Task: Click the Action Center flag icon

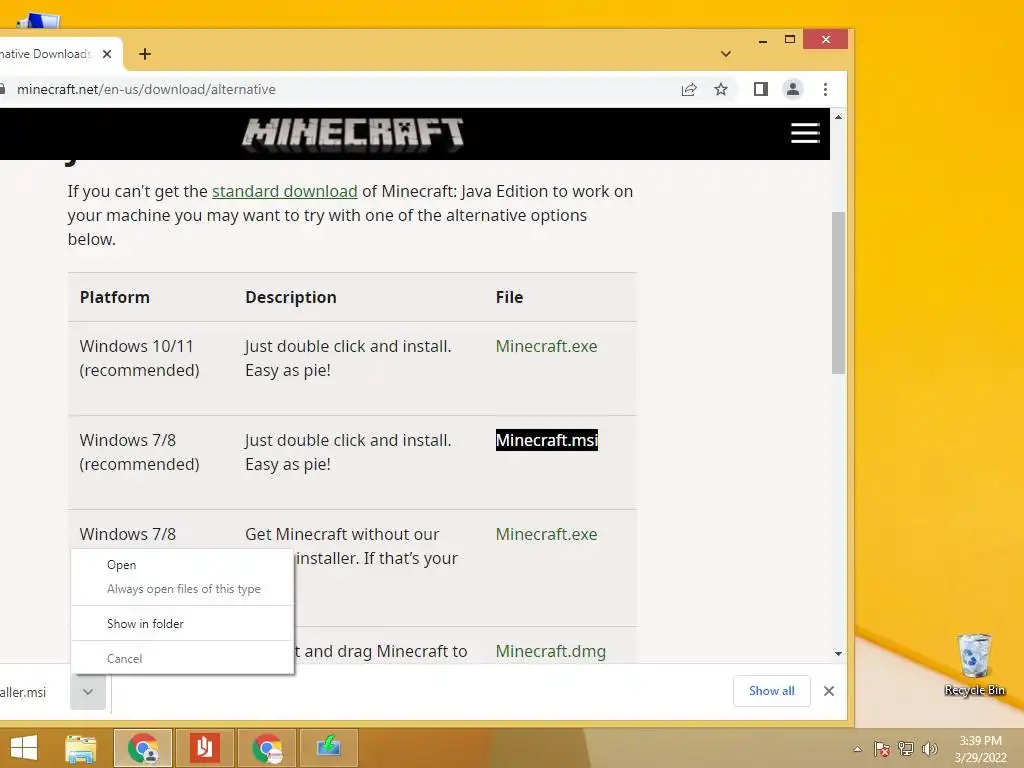Action: [x=881, y=749]
